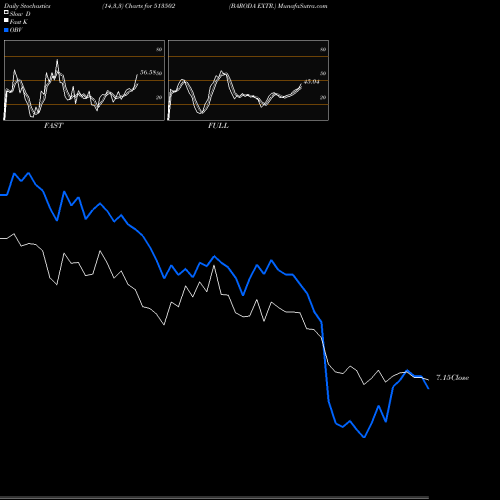
Task: Click the '(14,3,3) Charts for 513502' text
Action: click(139, 6)
